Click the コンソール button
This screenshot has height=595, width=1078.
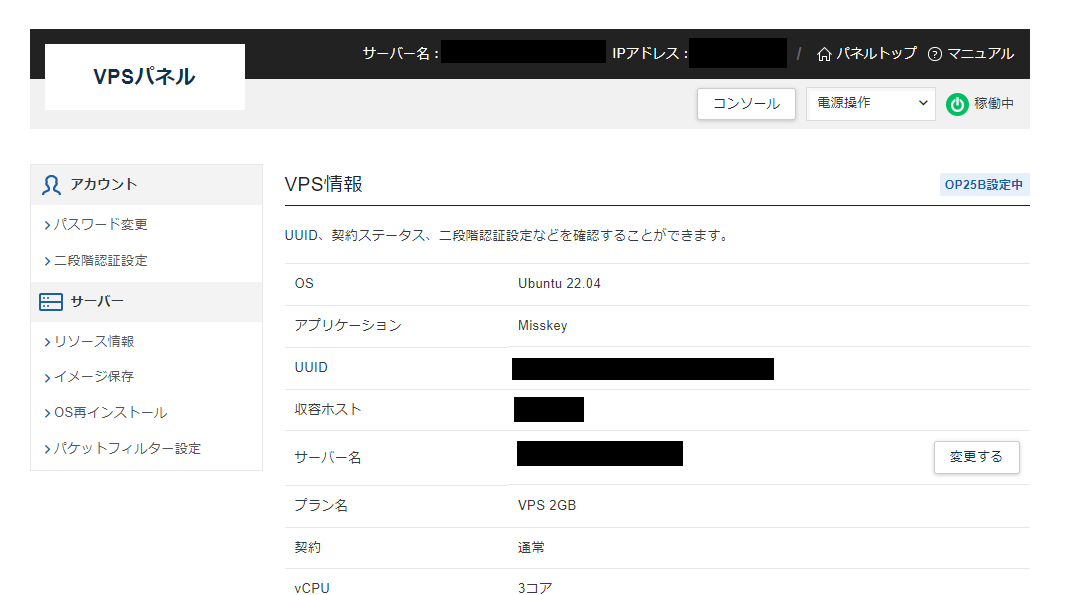746,104
